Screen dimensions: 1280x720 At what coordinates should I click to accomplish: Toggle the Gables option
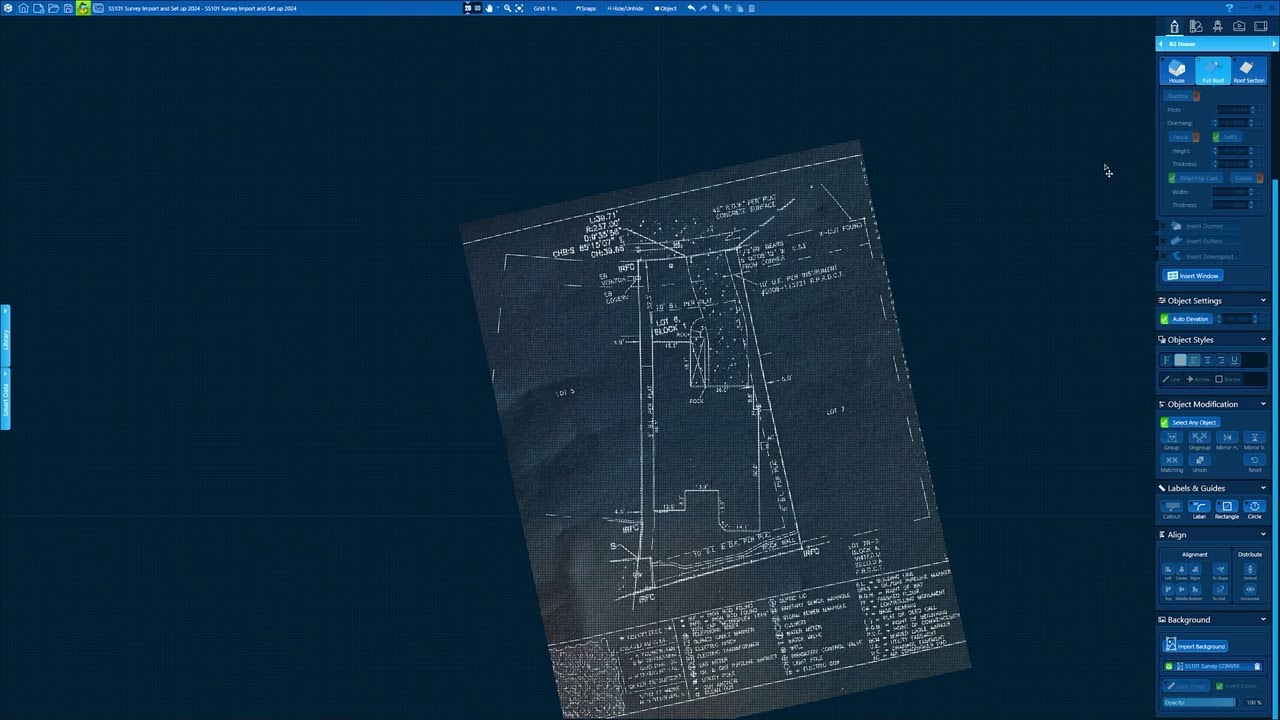pos(1248,178)
